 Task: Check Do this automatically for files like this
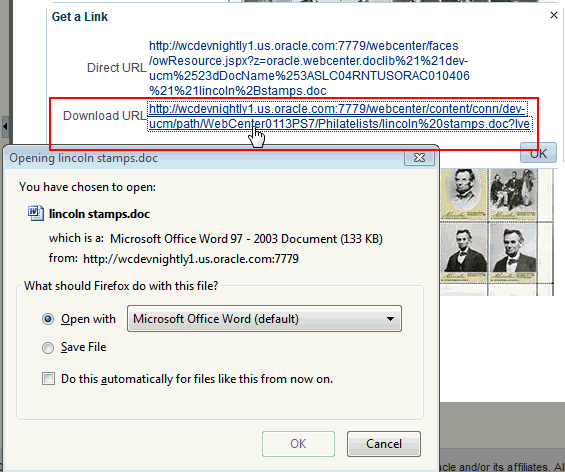[48, 379]
